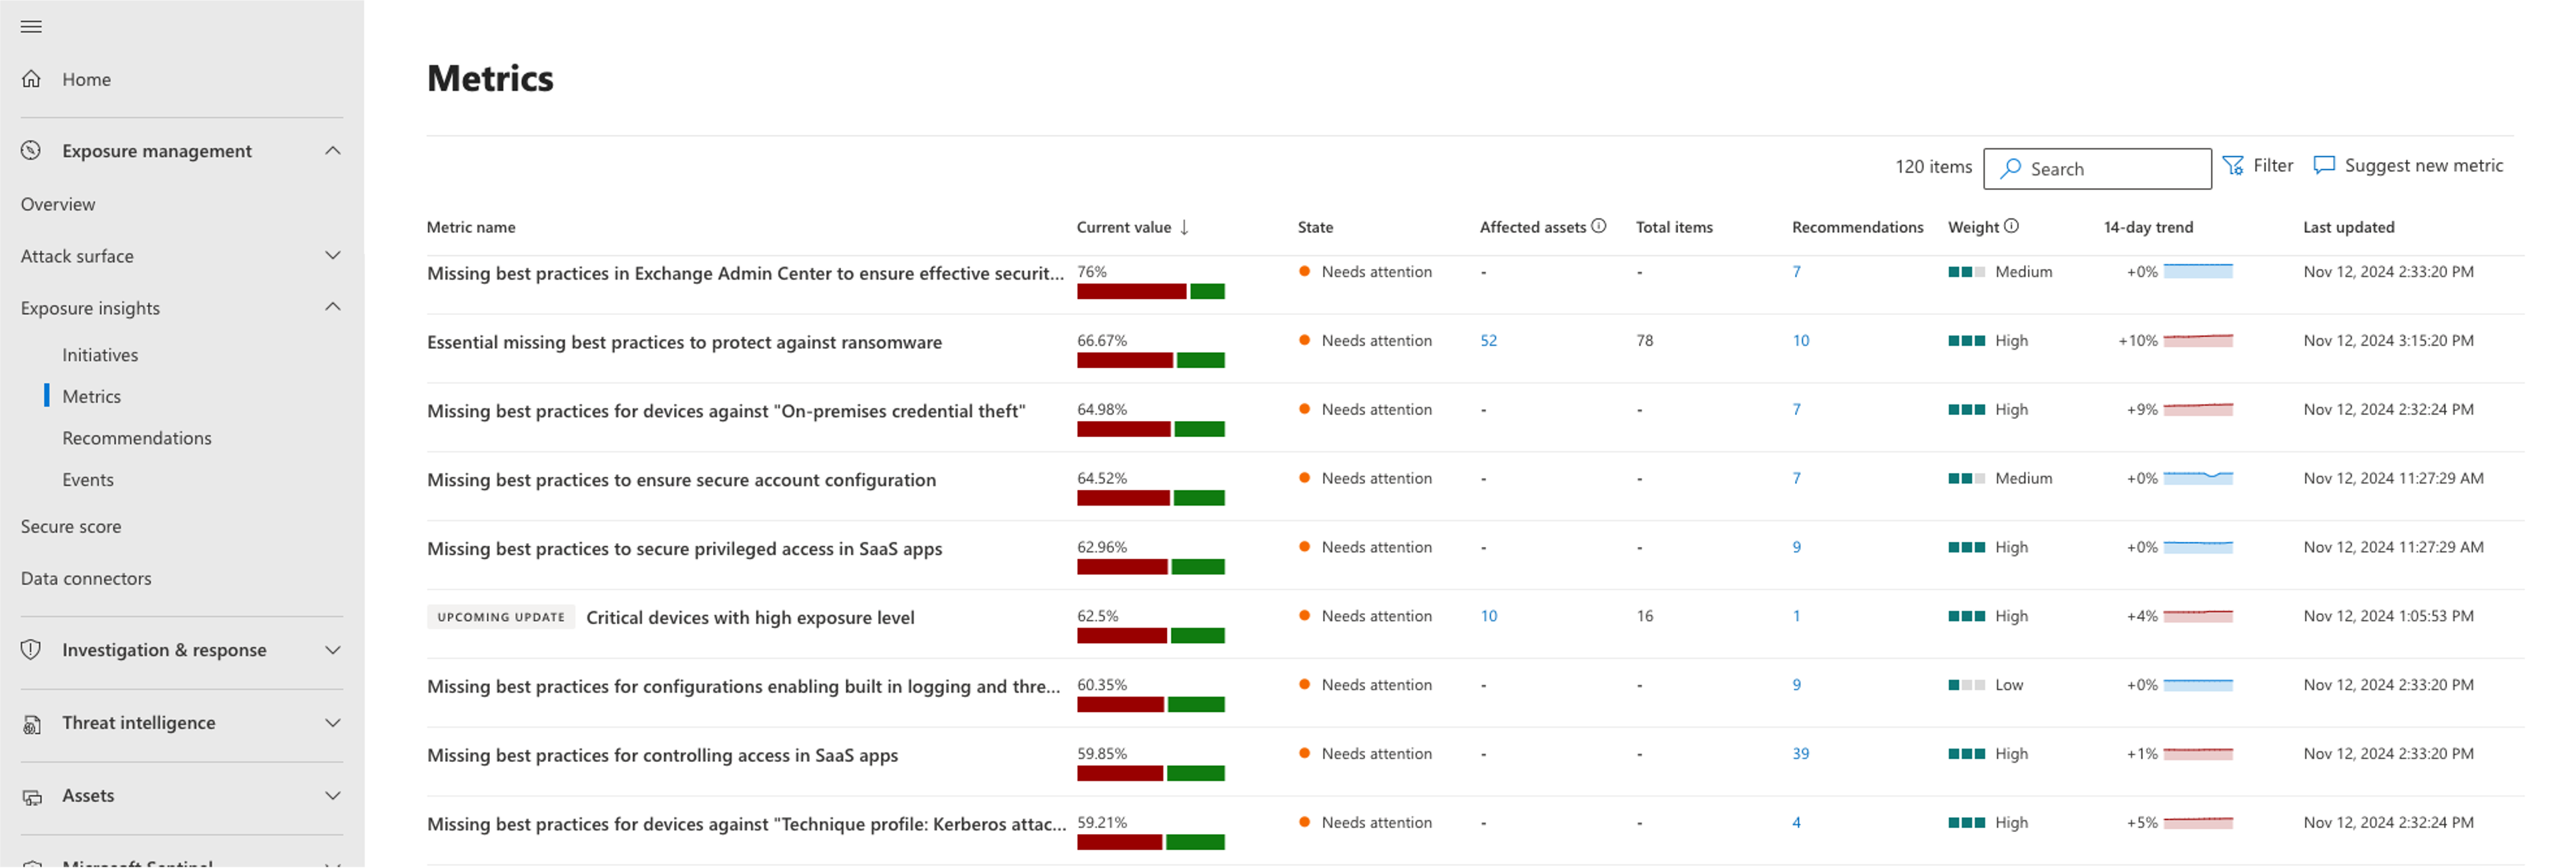Click Data connectors sidebar item
Screen dimensions: 2576x868
click(85, 579)
